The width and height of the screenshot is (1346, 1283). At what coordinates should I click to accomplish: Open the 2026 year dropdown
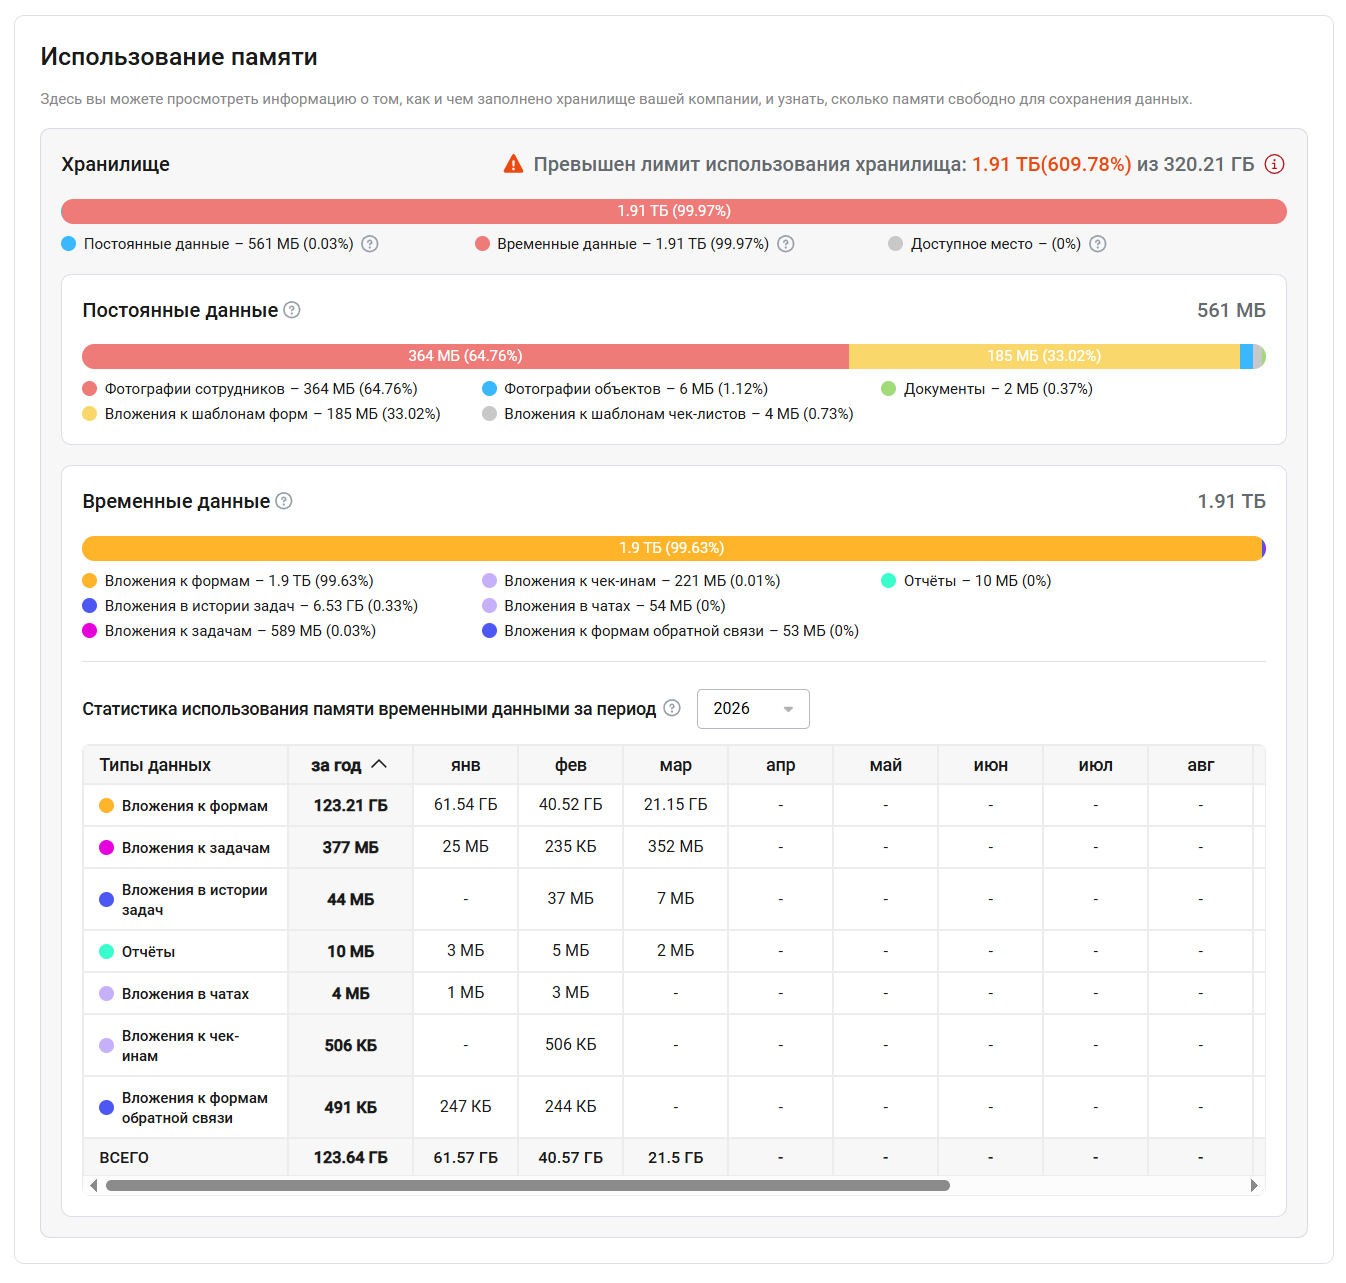pos(752,709)
